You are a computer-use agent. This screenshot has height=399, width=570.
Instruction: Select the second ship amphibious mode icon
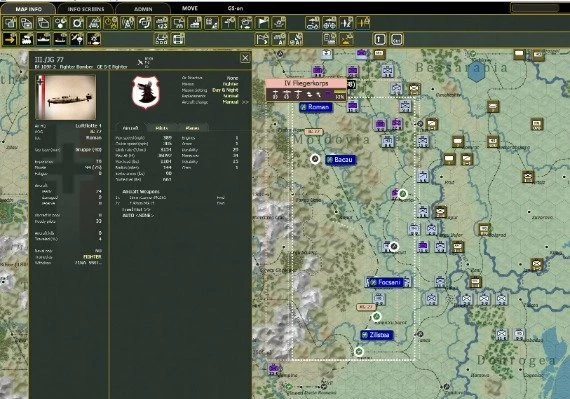point(60,39)
